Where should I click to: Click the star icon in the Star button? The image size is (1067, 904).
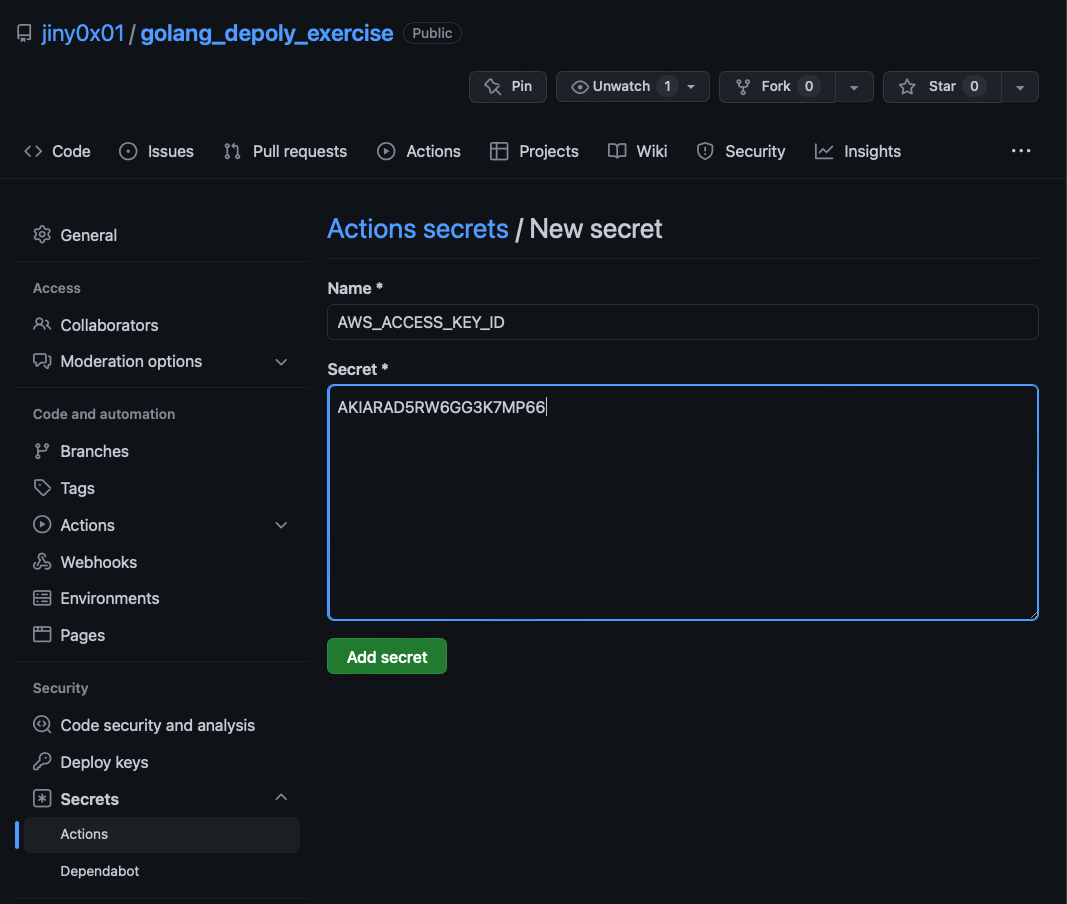point(906,86)
